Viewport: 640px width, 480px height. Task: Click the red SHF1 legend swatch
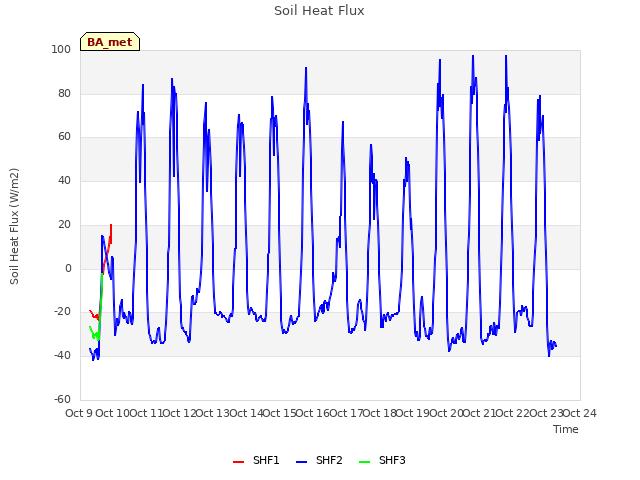[x=238, y=462]
